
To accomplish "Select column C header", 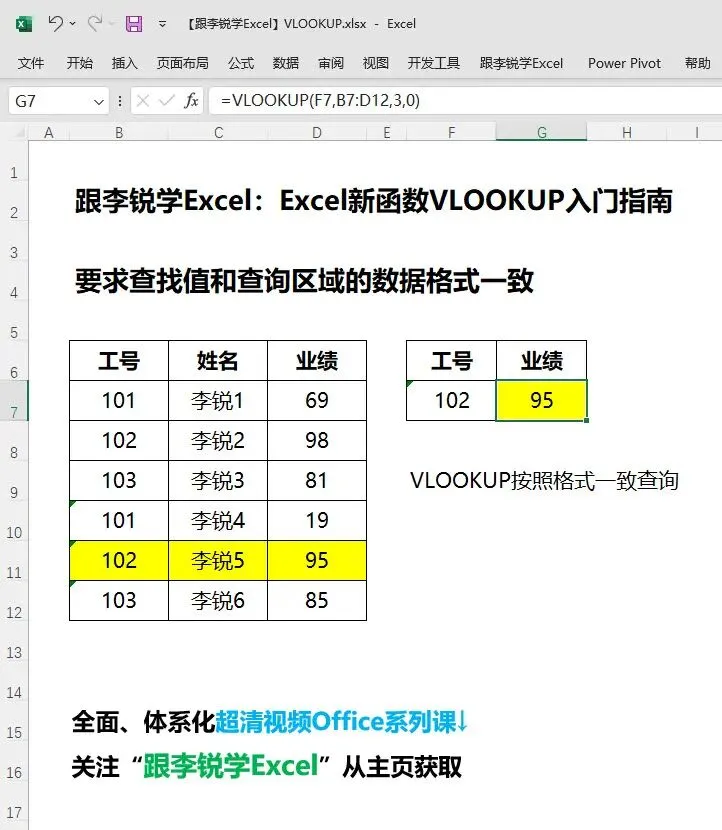I will pos(218,132).
